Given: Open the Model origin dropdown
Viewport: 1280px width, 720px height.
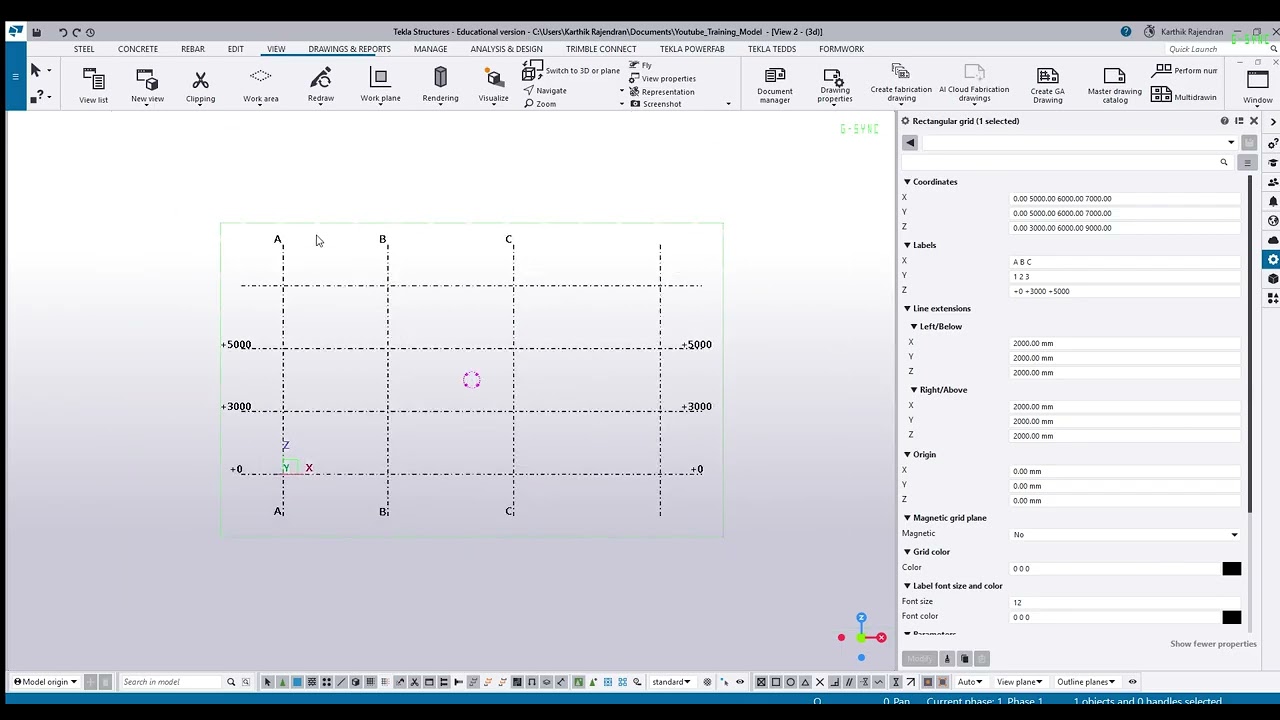Looking at the screenshot, I should point(45,682).
